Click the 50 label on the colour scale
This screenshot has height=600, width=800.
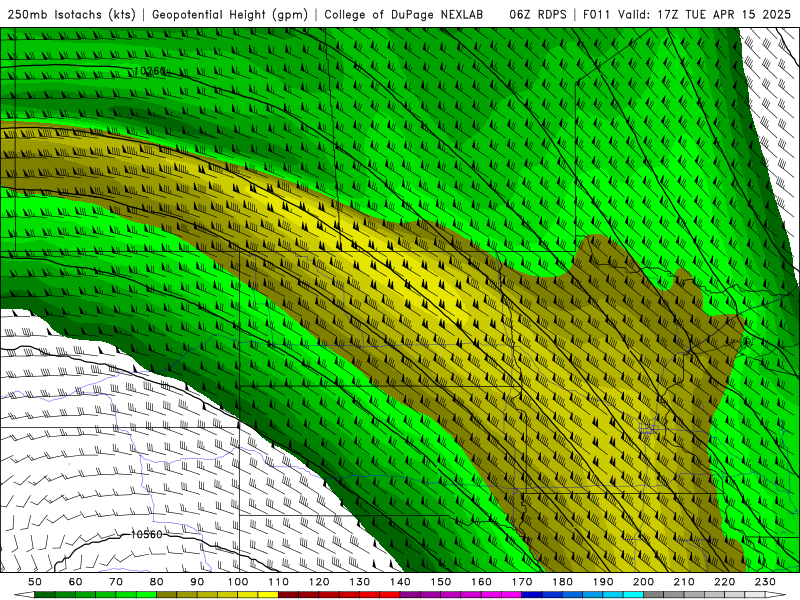coord(35,582)
